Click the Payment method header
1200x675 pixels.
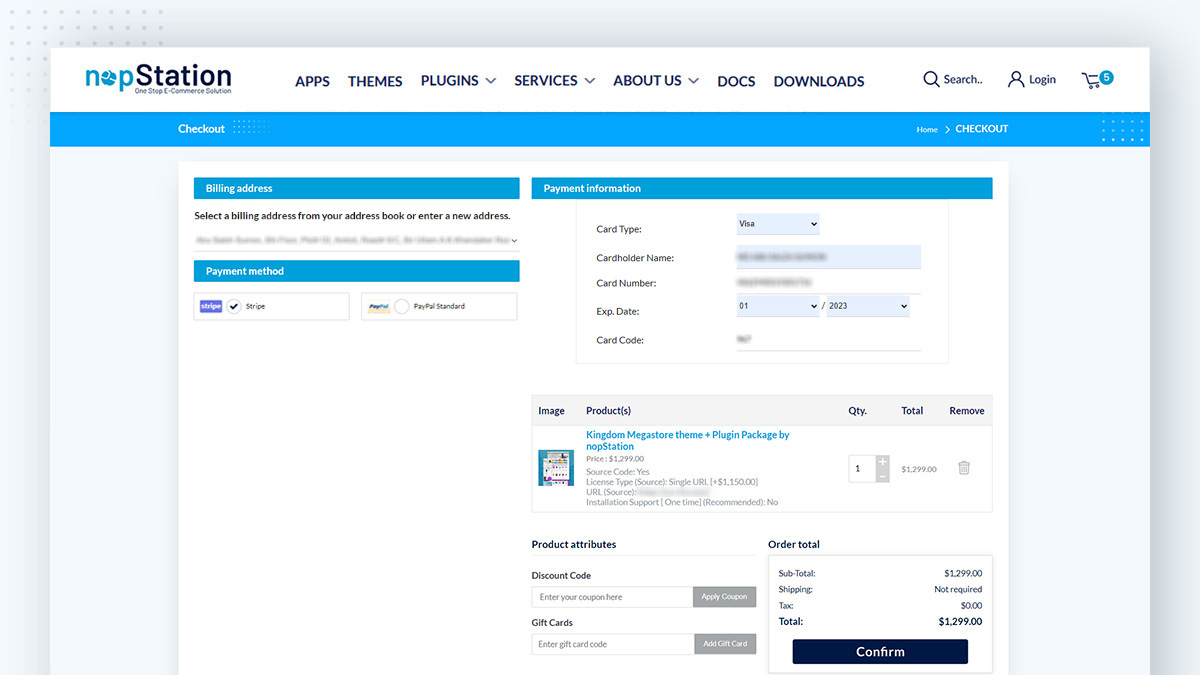point(357,271)
